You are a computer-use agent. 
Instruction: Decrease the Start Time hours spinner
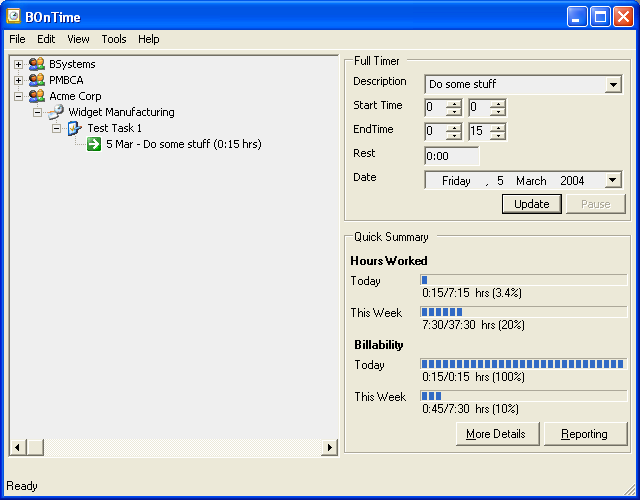(x=454, y=112)
